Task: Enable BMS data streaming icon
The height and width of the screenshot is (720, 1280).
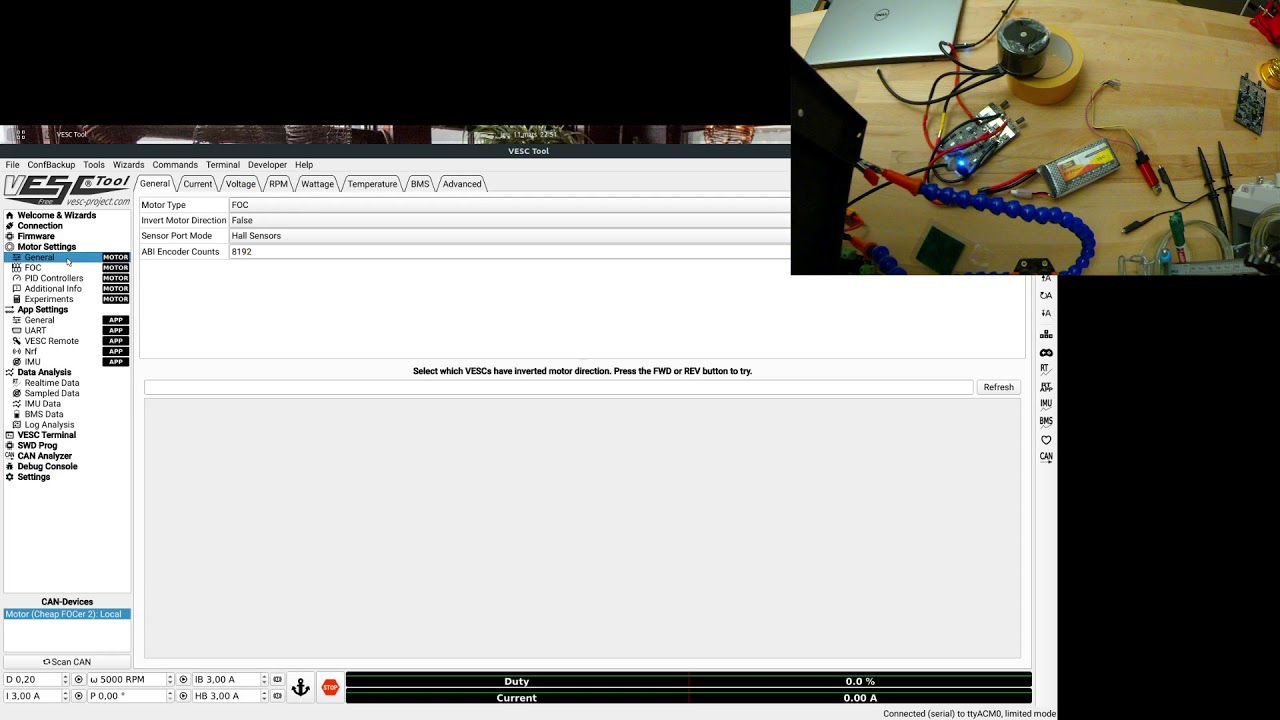Action: [x=1046, y=421]
